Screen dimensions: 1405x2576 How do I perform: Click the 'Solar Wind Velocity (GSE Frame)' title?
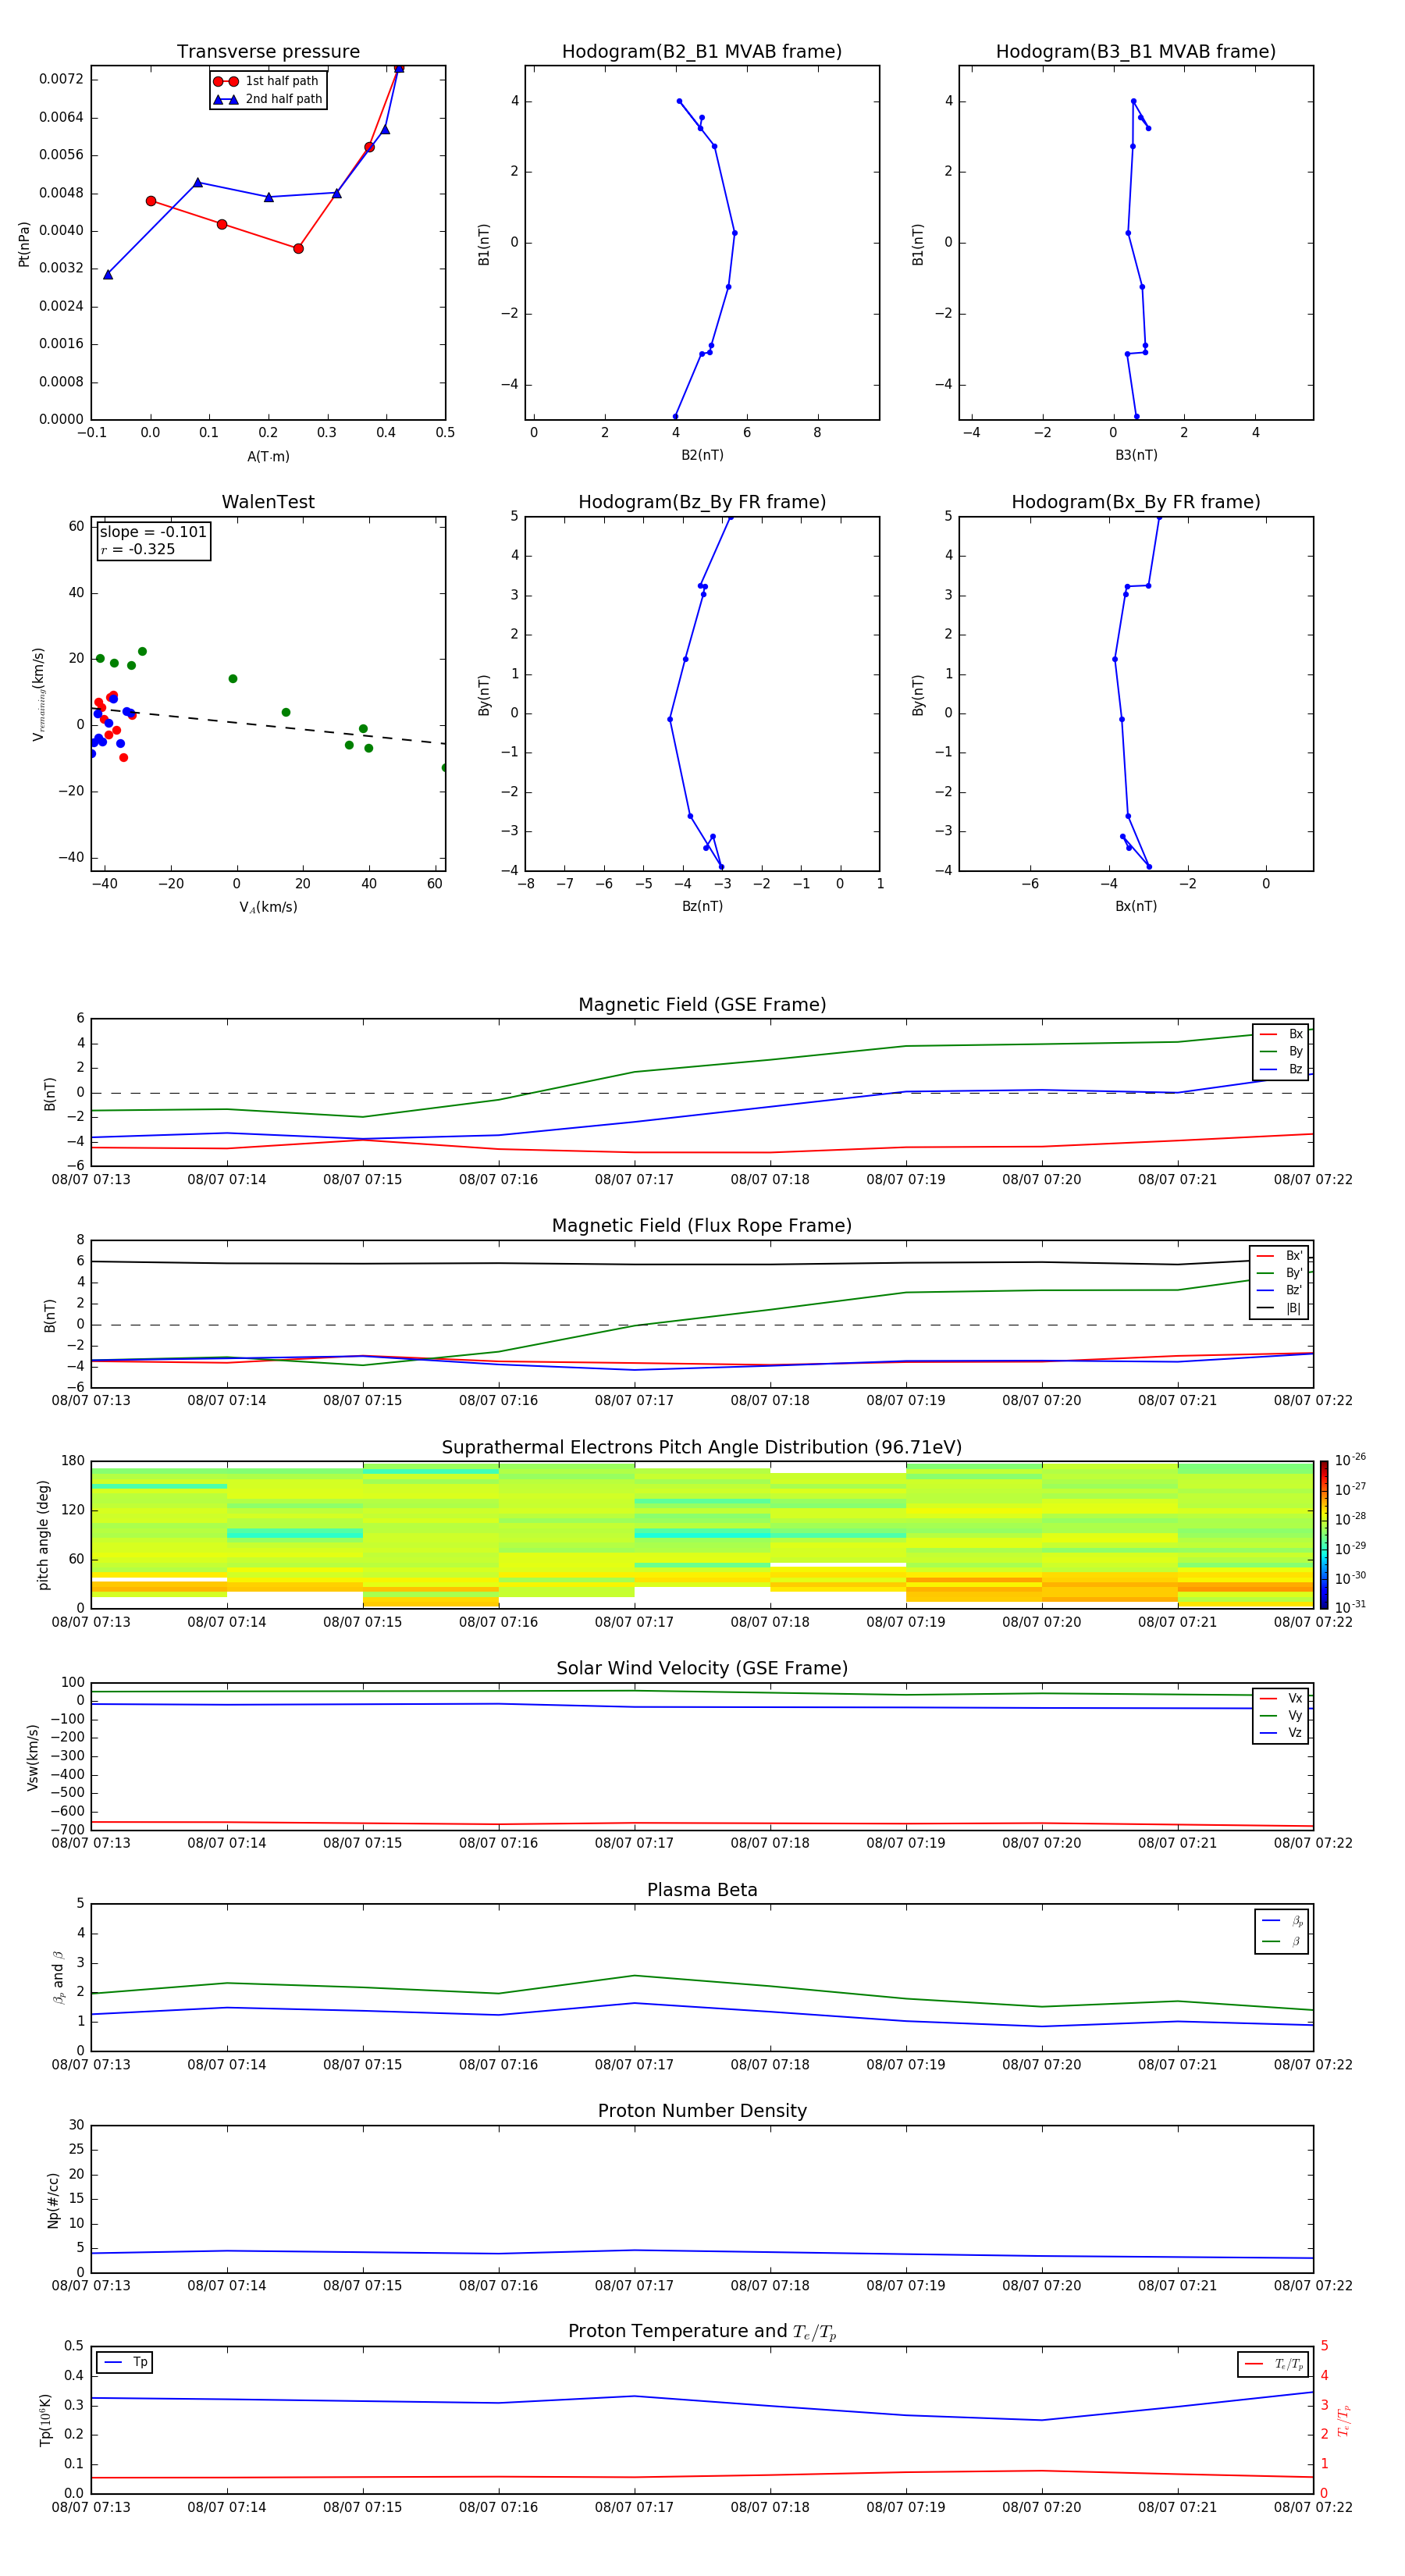pyautogui.click(x=702, y=1669)
